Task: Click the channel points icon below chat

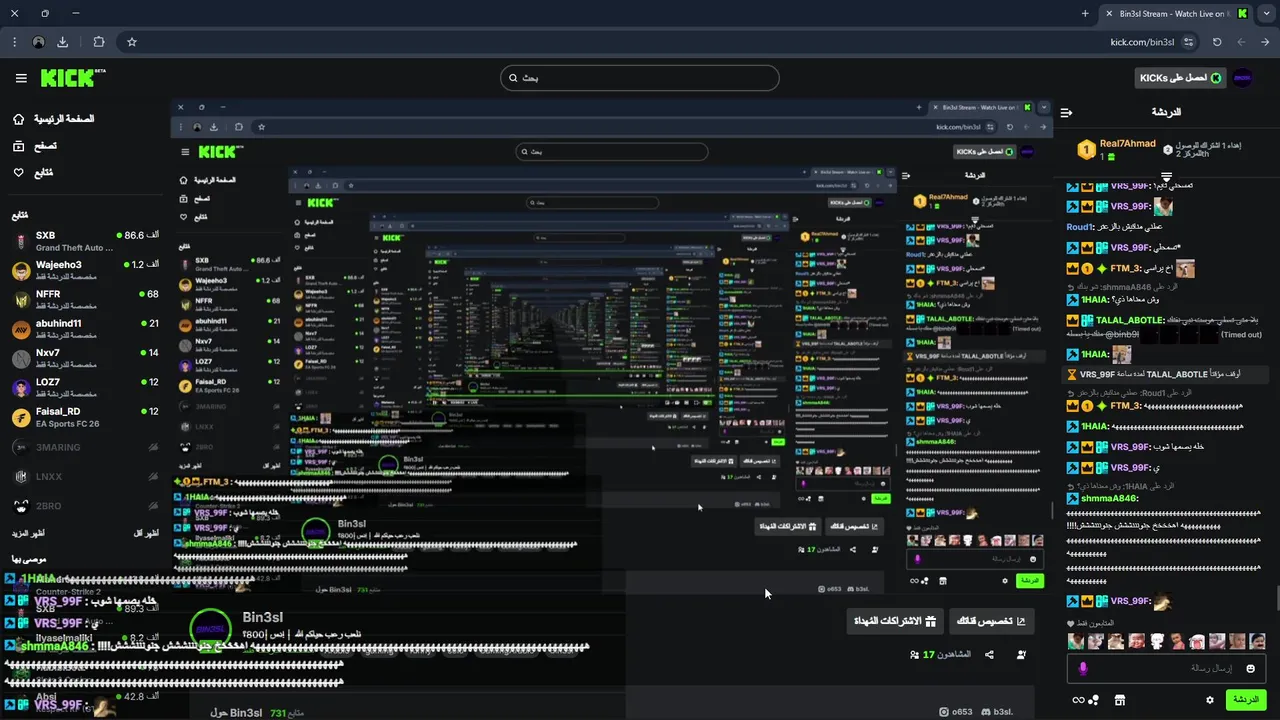Action: [x=1085, y=700]
